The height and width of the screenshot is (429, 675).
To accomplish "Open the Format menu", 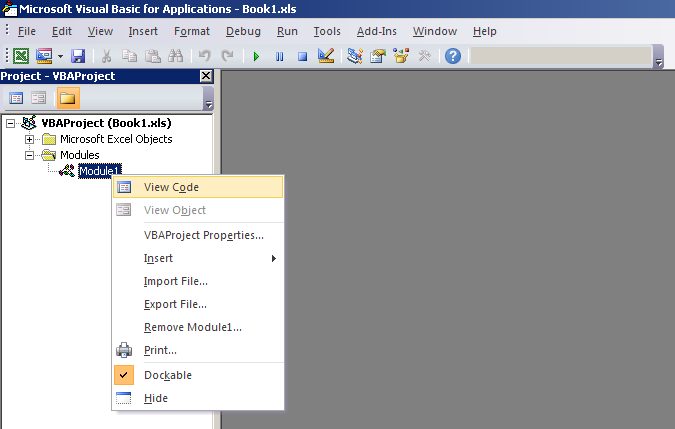I will click(x=192, y=31).
